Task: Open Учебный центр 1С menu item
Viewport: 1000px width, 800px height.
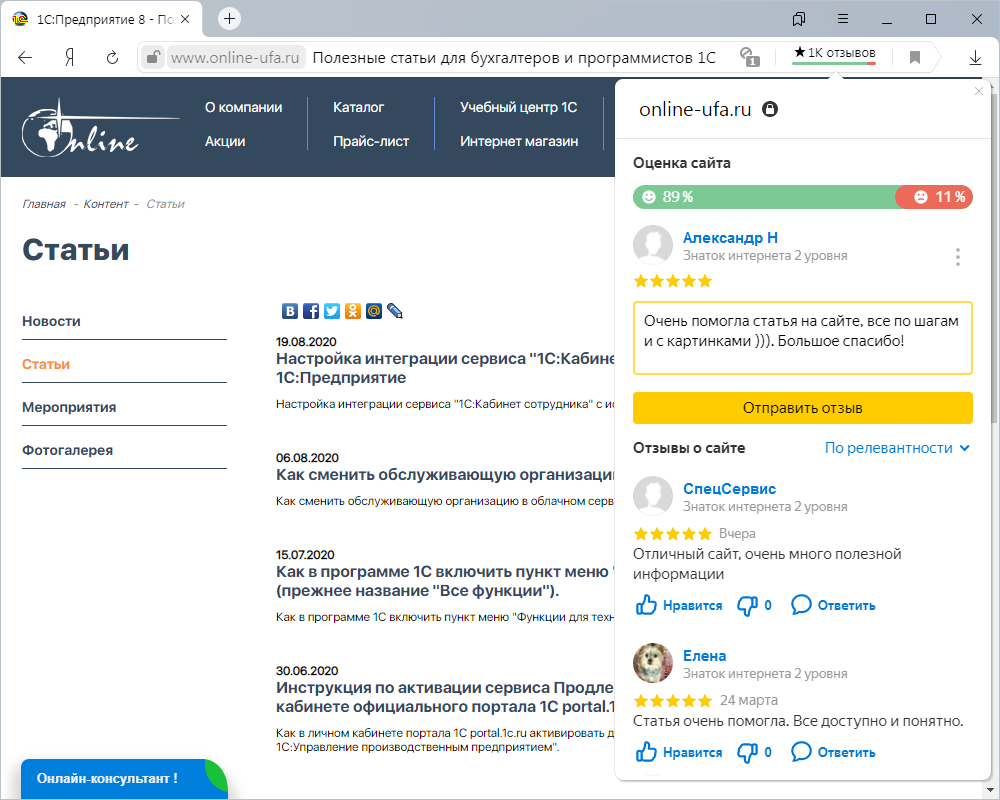Action: (x=518, y=107)
